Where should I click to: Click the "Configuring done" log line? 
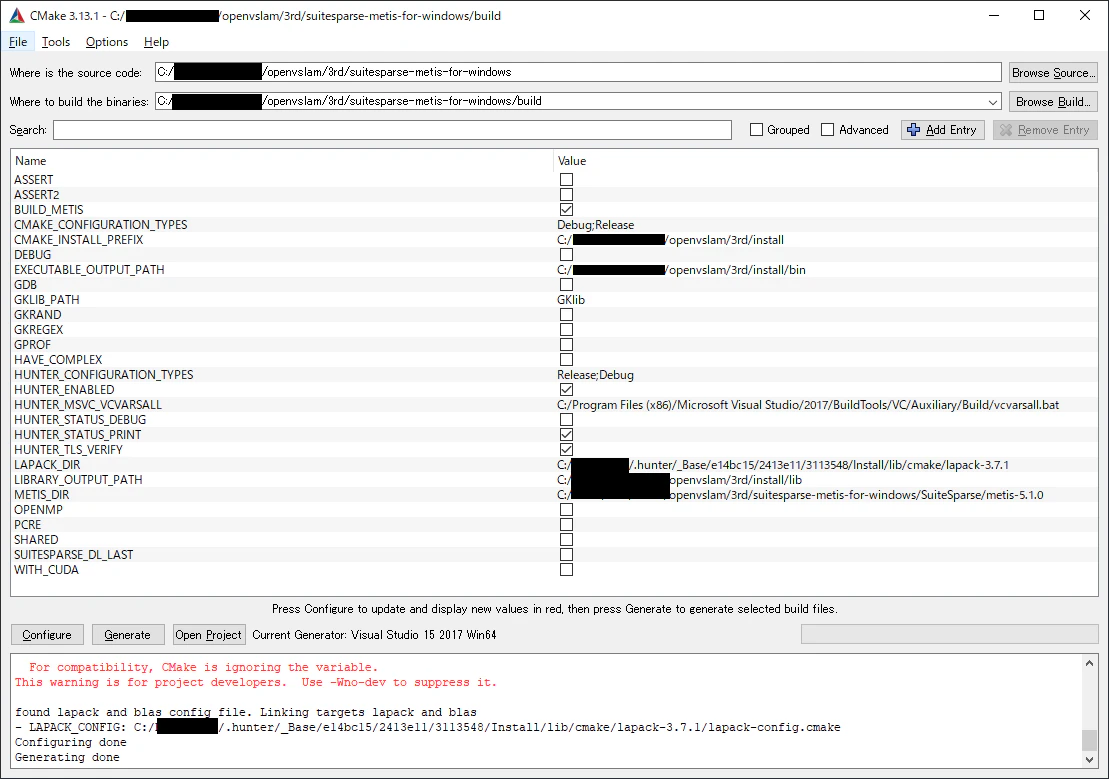(71, 742)
